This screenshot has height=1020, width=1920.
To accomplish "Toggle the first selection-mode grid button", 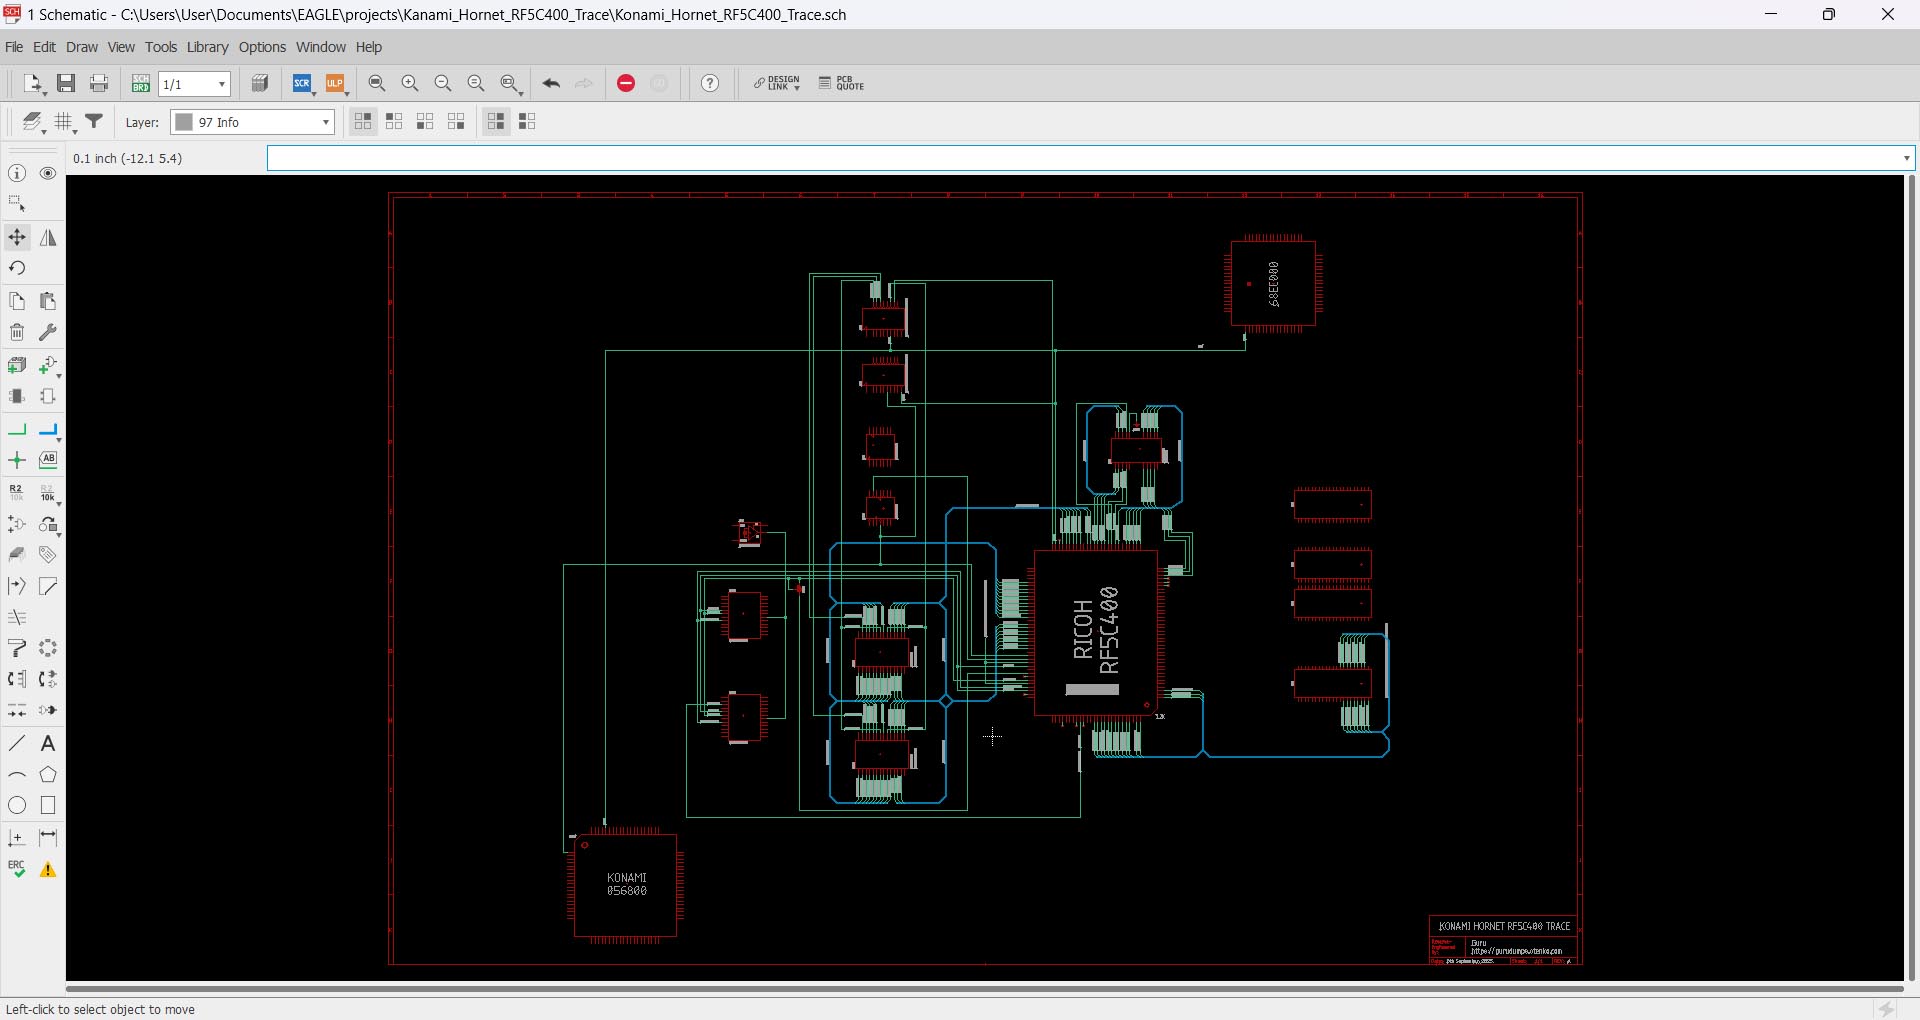I will (x=363, y=121).
